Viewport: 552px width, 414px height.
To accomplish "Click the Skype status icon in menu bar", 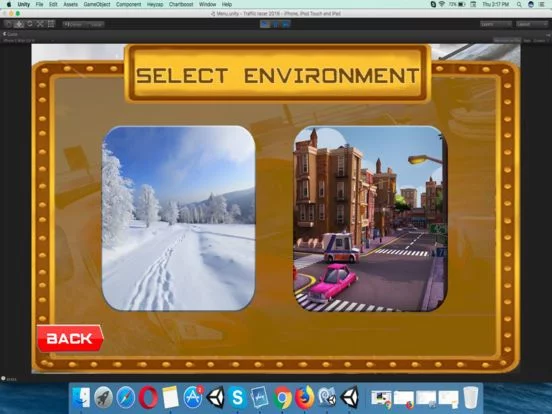I will (x=433, y=4).
